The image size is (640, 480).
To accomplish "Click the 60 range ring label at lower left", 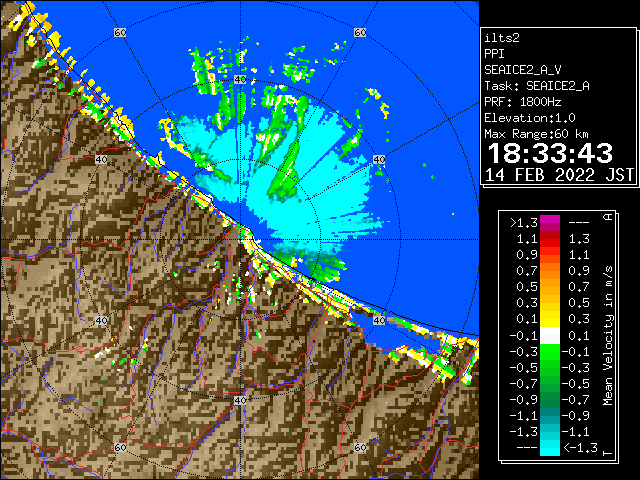I will (x=120, y=447).
